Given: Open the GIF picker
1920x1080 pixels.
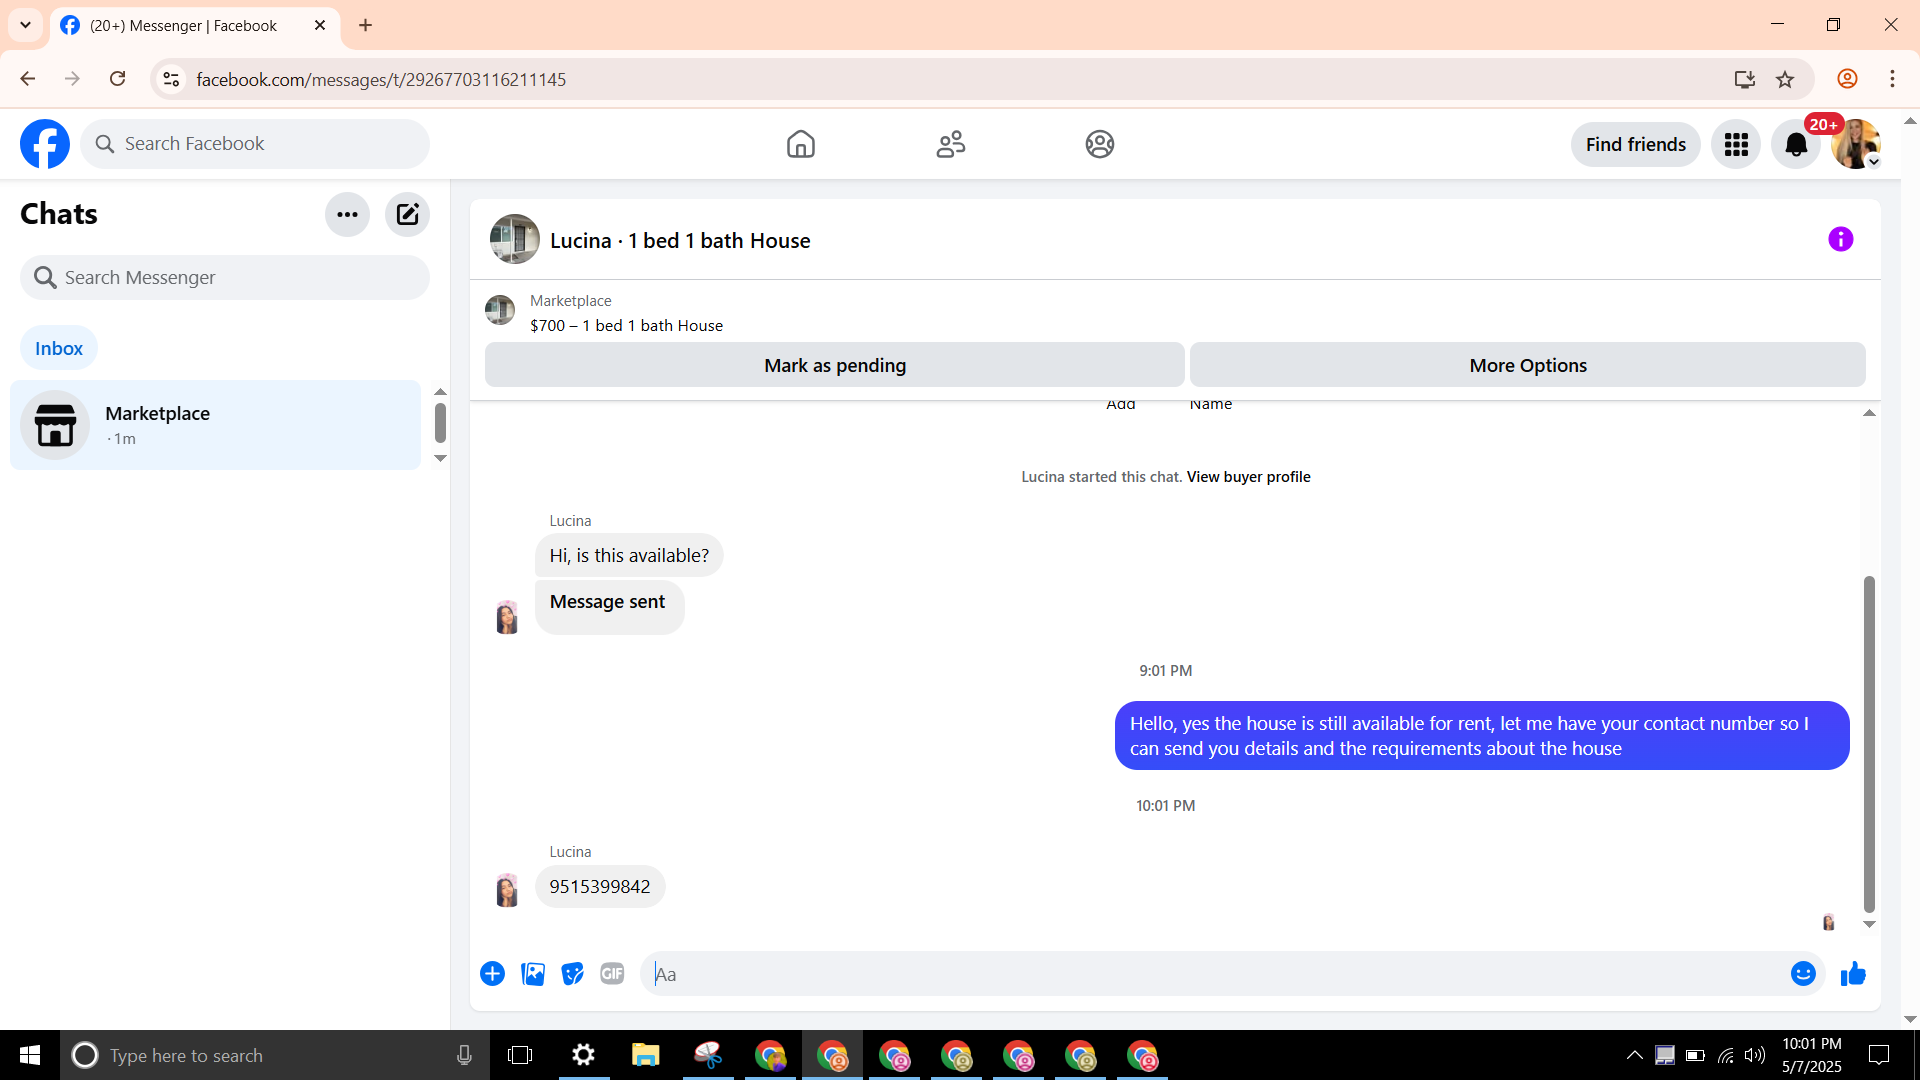Looking at the screenshot, I should click(x=612, y=974).
